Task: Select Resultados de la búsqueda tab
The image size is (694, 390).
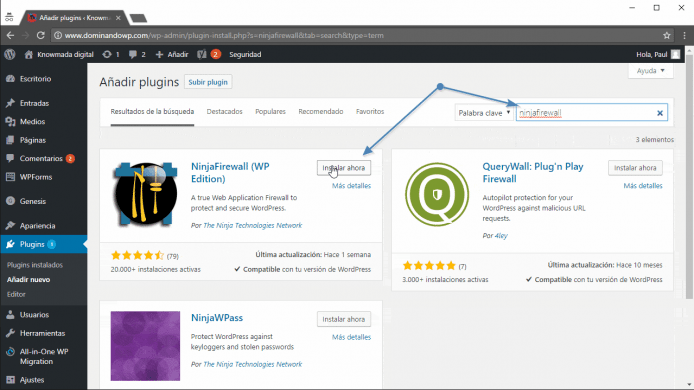Action: [x=152, y=112]
